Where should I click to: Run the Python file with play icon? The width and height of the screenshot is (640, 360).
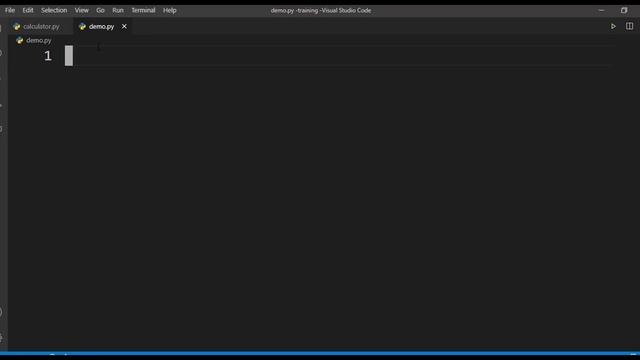click(x=613, y=27)
